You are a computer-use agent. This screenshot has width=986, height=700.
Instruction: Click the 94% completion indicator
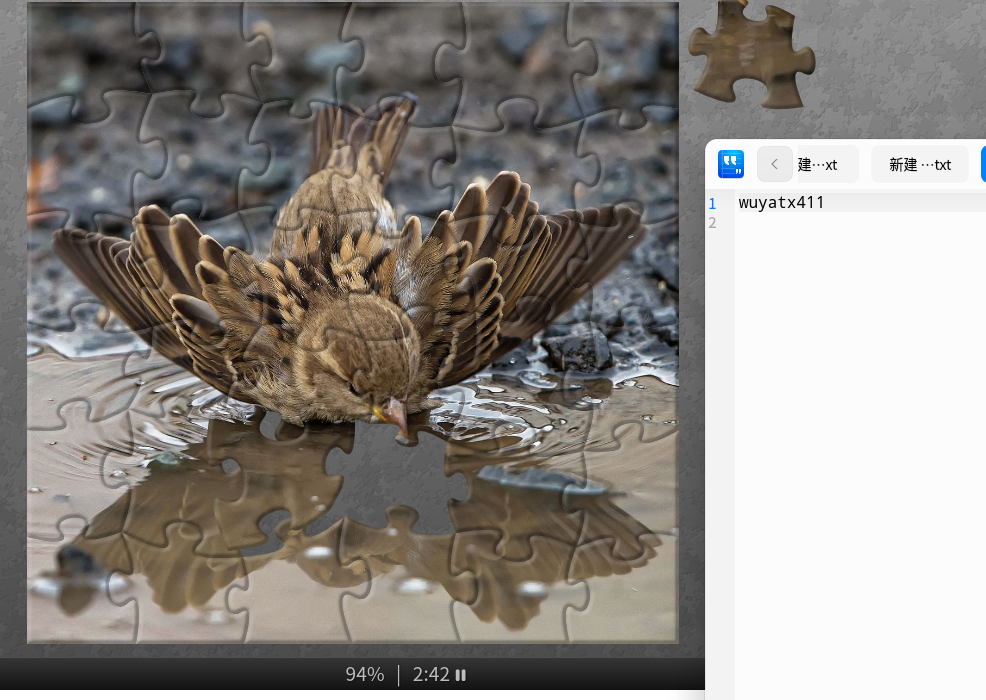[x=365, y=675]
